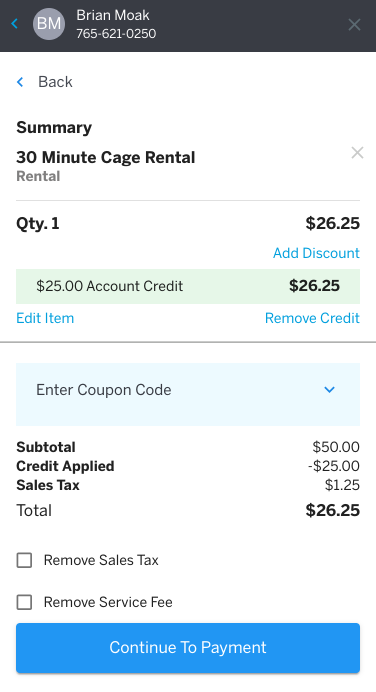Tick the Remove Sales Tax checkbox
Viewport: 376px width, 692px height.
(24, 560)
